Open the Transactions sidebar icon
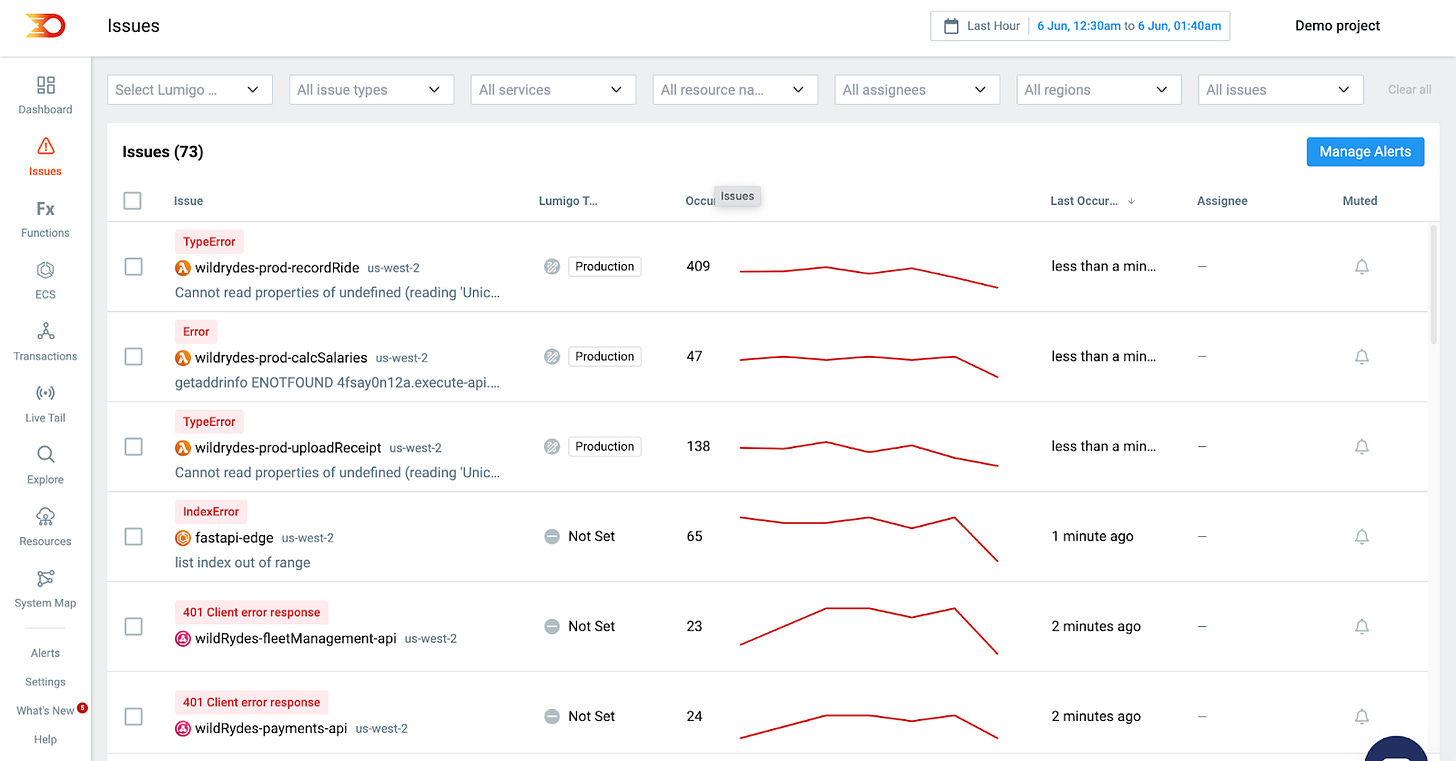1456x761 pixels. (45, 332)
